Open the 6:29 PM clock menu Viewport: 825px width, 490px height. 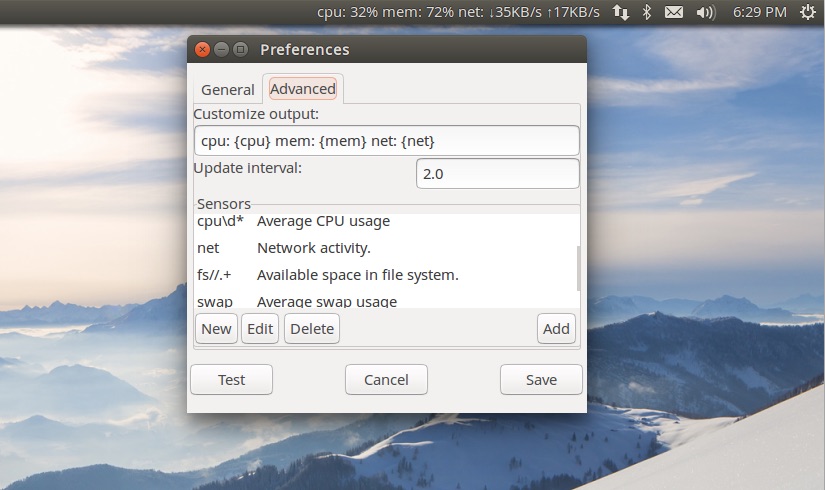[759, 12]
